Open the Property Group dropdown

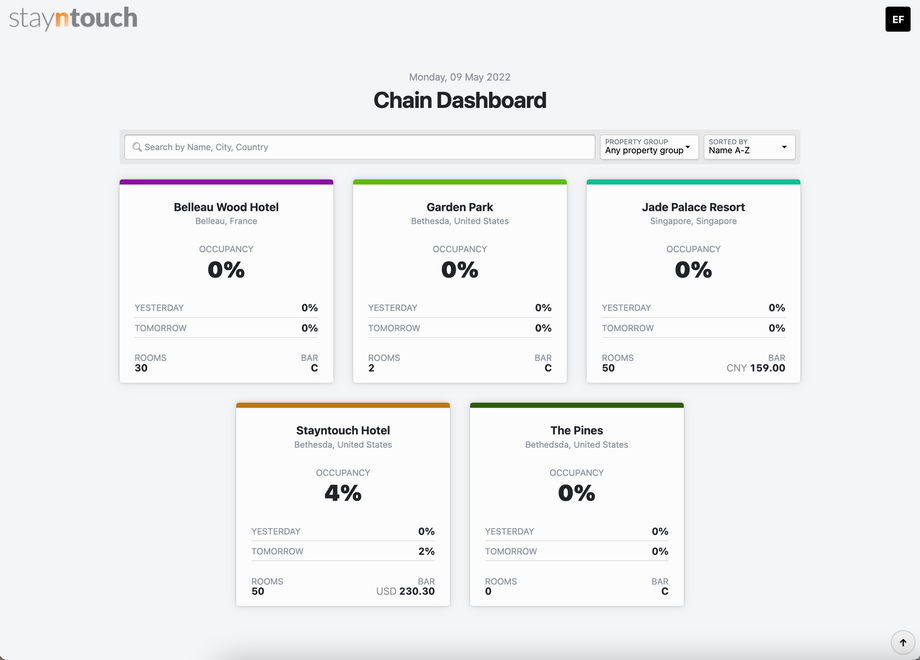[x=649, y=147]
